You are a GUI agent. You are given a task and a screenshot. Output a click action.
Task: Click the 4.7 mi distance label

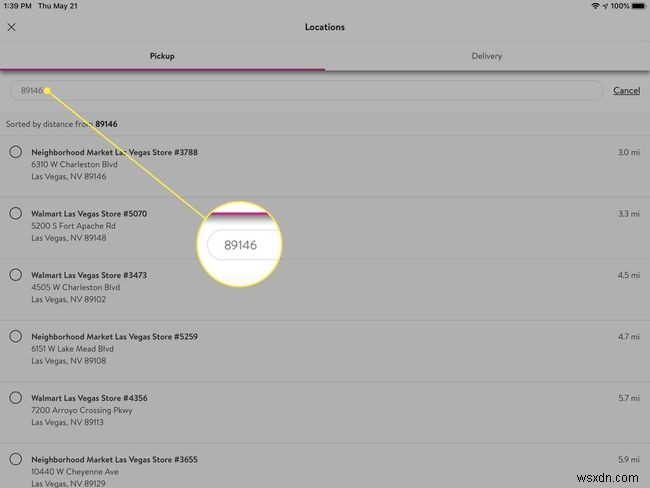pos(629,337)
